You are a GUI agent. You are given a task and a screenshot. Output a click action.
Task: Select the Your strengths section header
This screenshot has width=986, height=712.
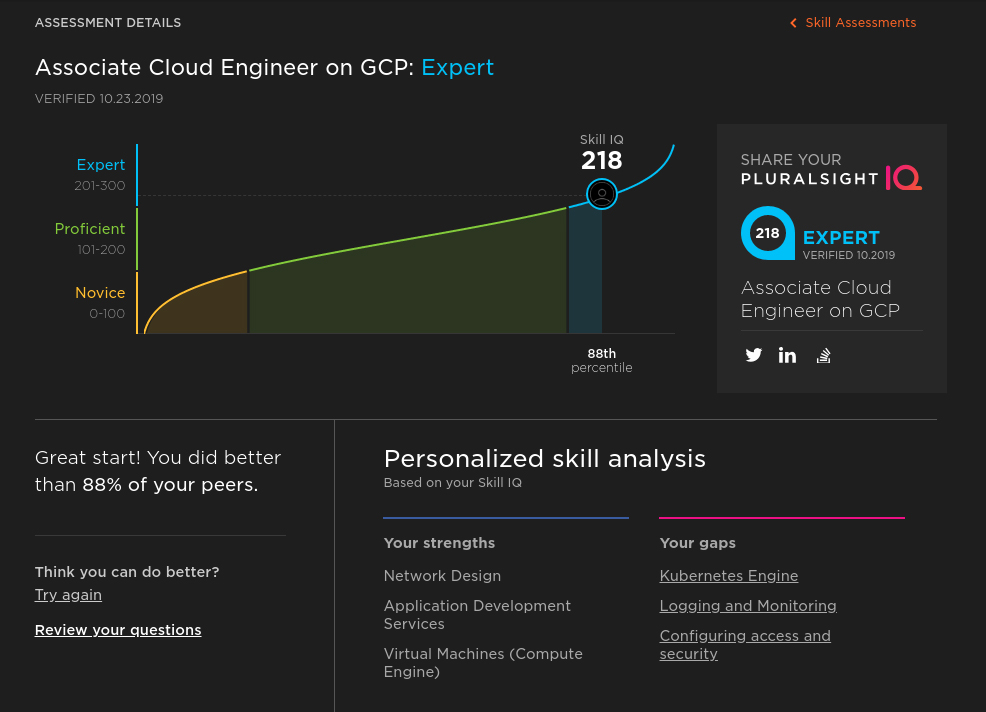439,543
